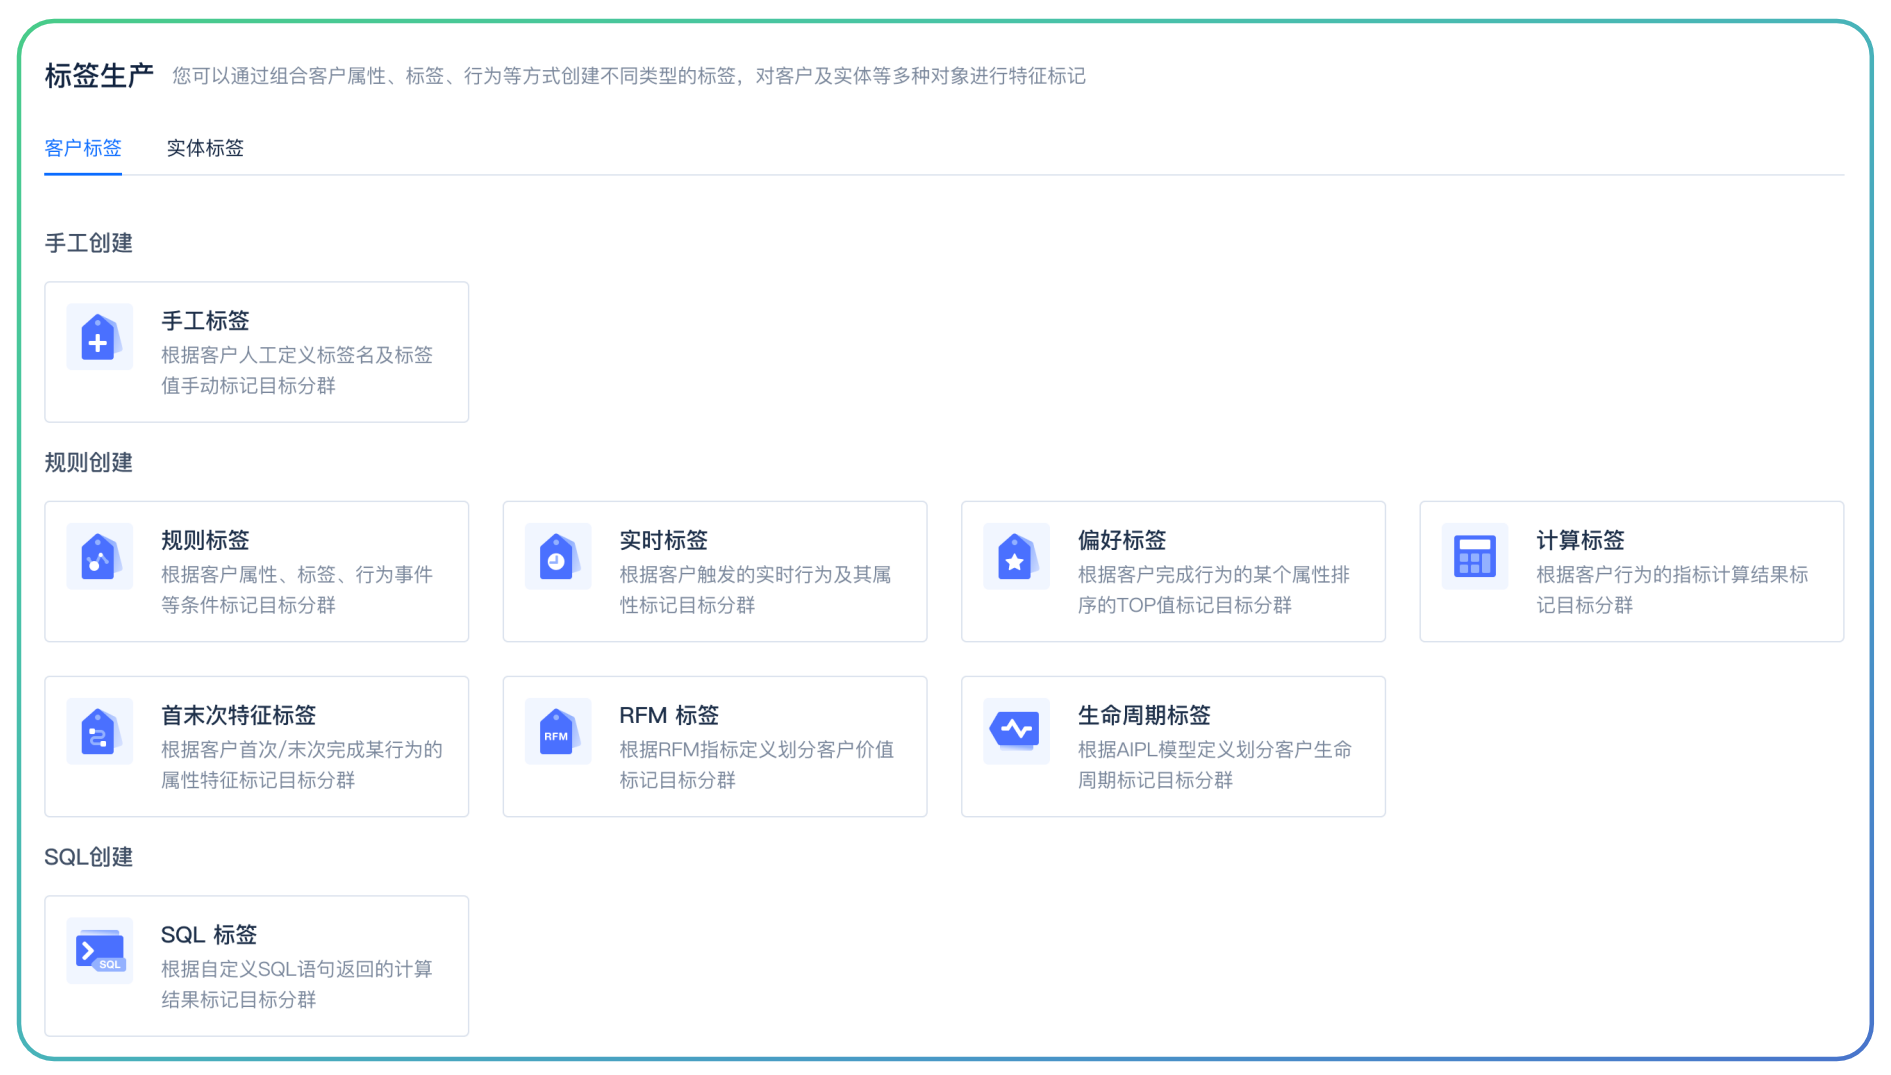
Task: Click the calculation tag calculator icon
Action: coord(1474,557)
